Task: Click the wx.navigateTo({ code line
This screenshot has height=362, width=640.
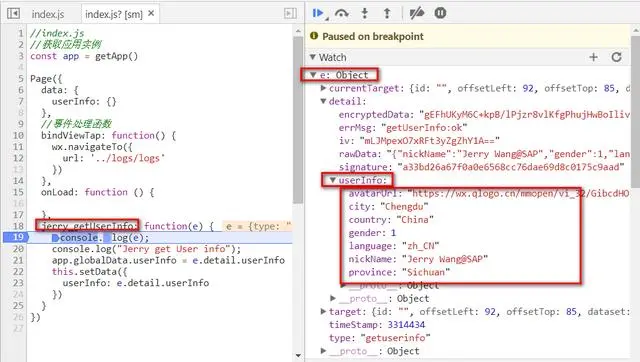Action: tap(92, 147)
